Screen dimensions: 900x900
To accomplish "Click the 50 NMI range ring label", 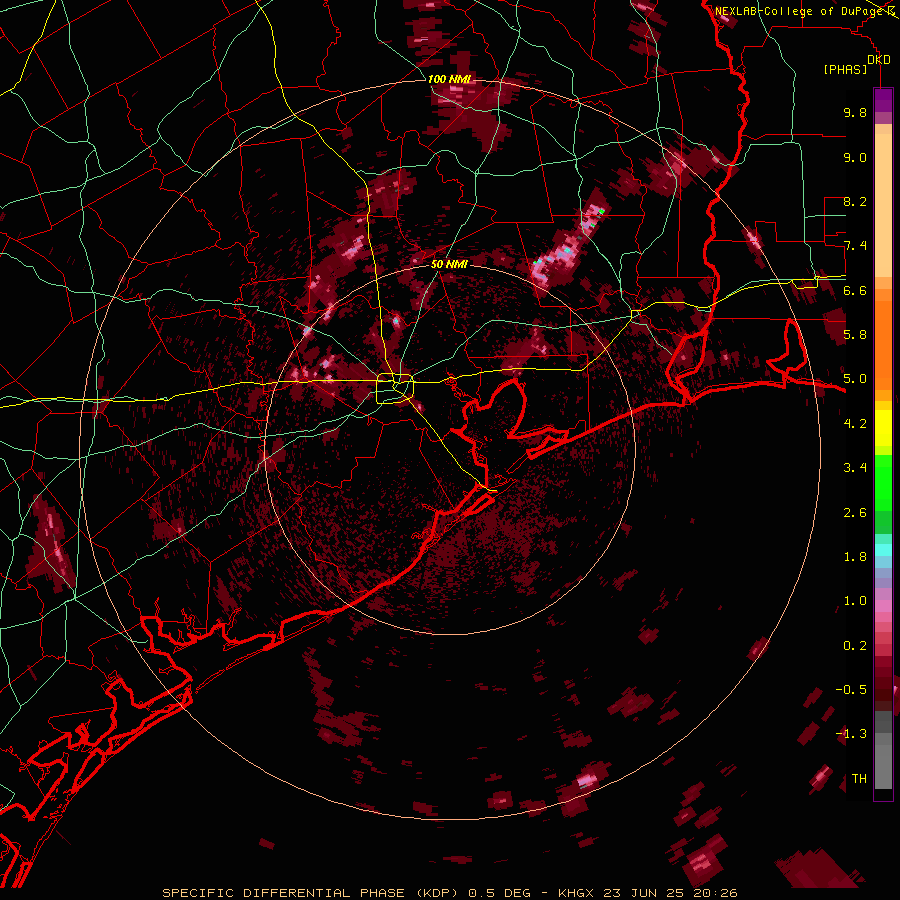I will 449,264.
